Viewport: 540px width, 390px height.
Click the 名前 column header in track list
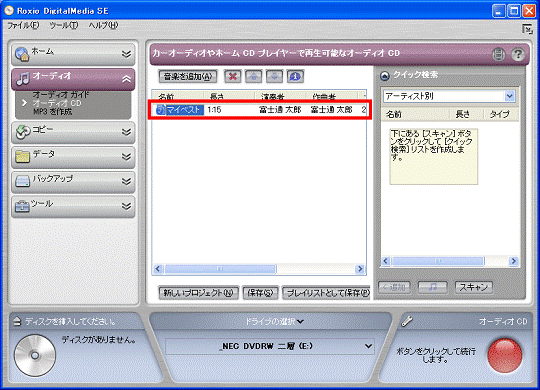tap(178, 95)
